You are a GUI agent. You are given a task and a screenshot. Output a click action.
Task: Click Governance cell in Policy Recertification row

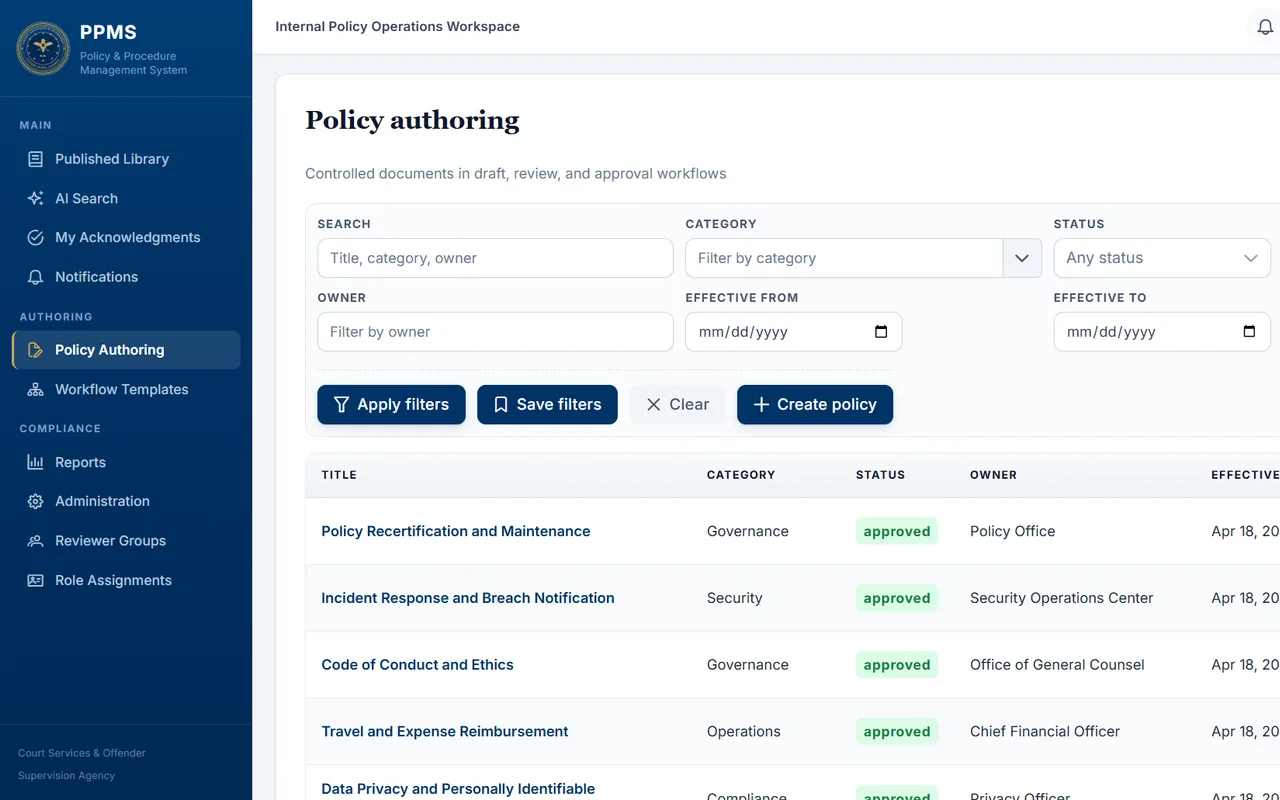click(x=747, y=531)
